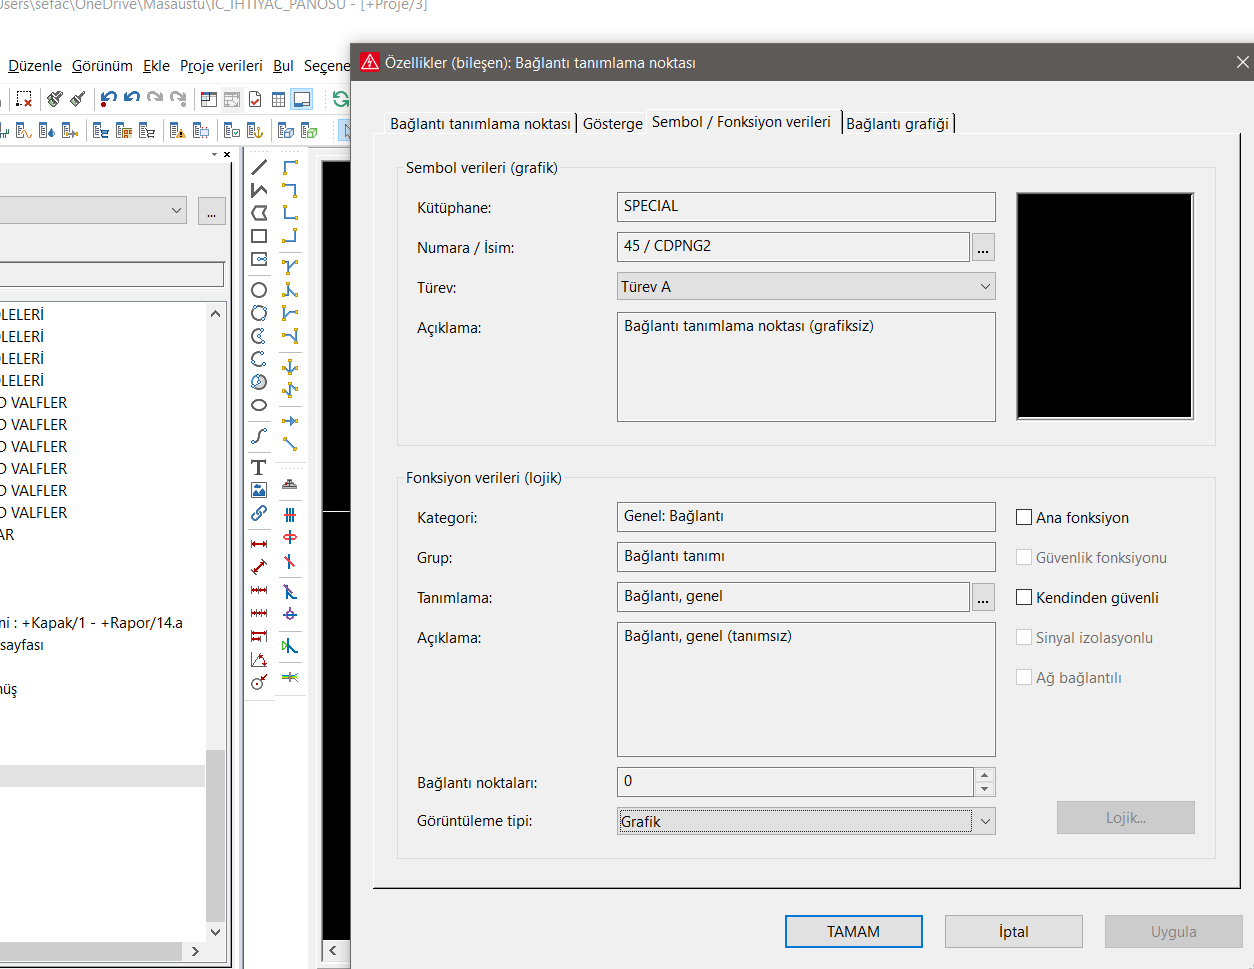The image size is (1254, 969).
Task: Insert T-node downward connection symbol
Action: point(290,267)
